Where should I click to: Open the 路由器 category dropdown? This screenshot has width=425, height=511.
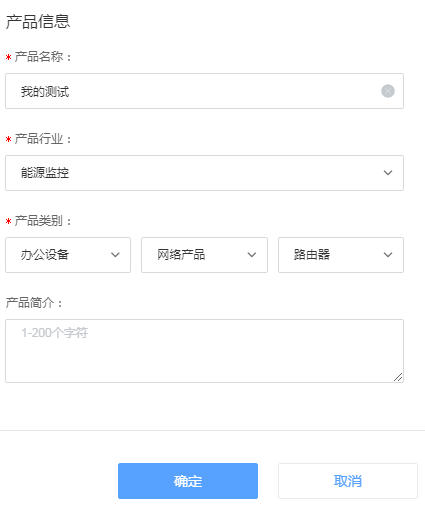(x=341, y=255)
